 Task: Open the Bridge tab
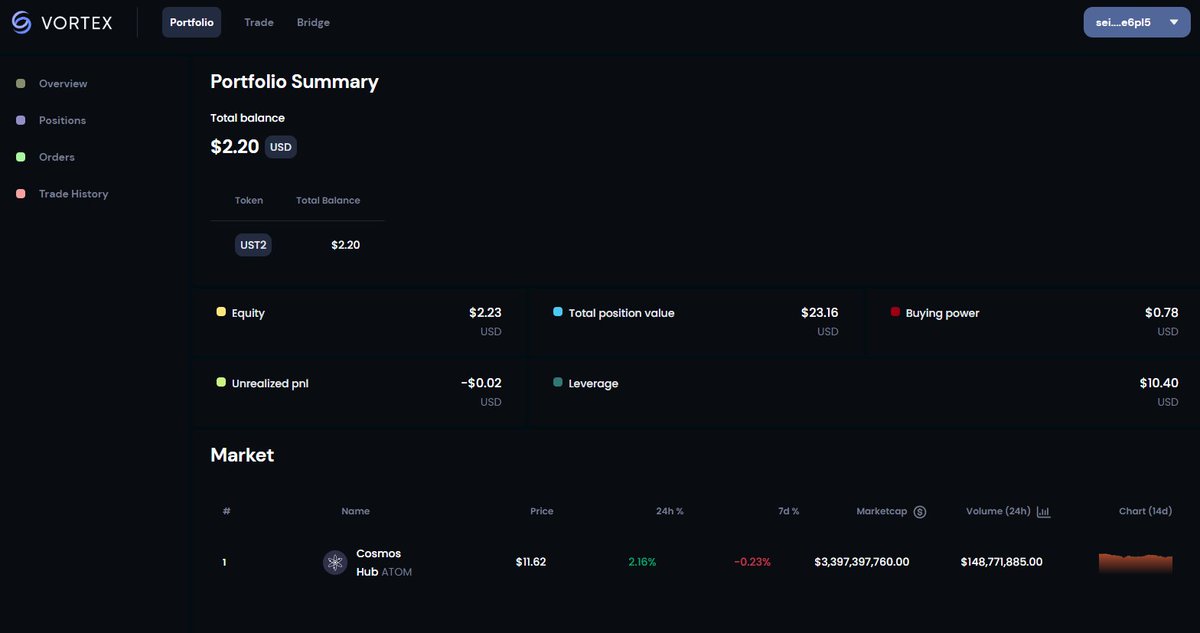[x=313, y=22]
